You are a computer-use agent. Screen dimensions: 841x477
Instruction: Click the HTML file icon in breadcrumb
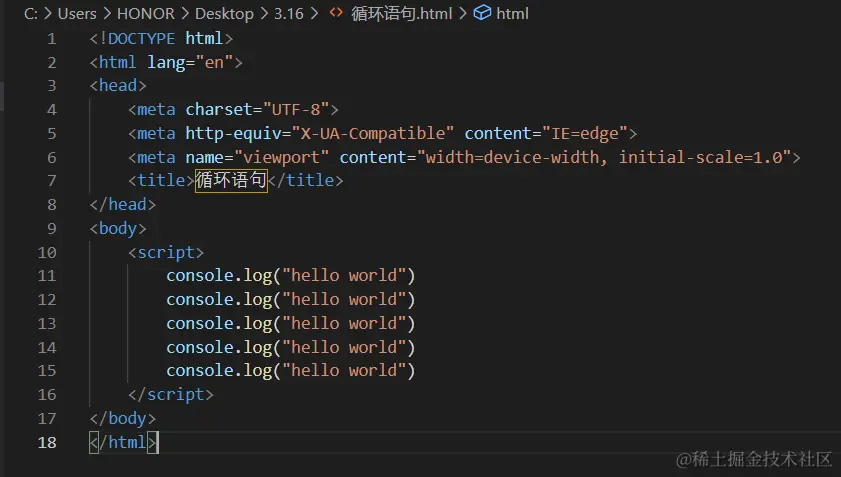pos(336,13)
